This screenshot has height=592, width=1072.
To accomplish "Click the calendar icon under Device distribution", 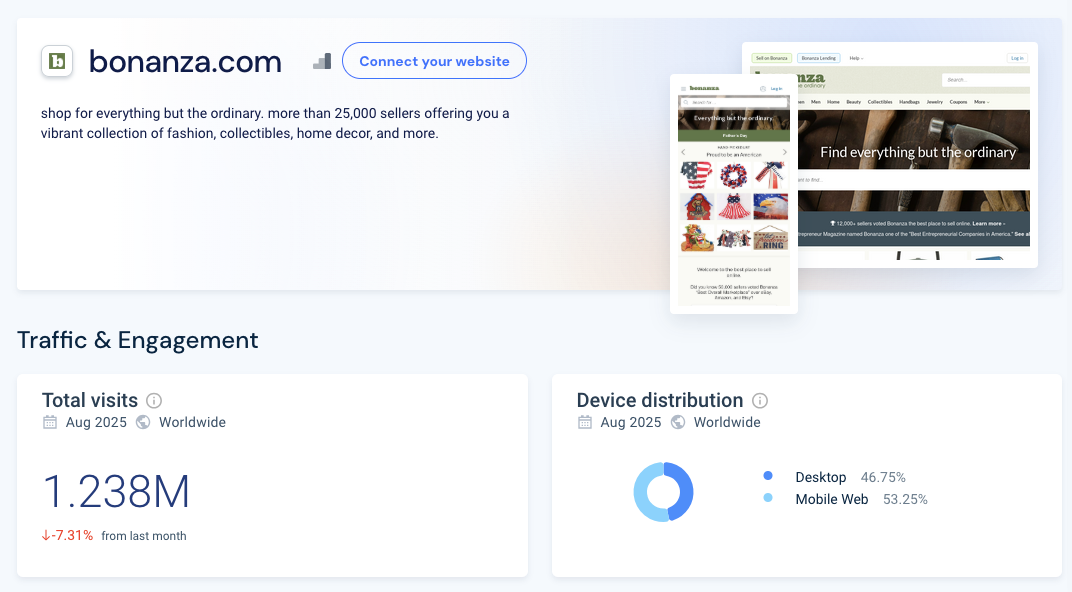I will 585,422.
